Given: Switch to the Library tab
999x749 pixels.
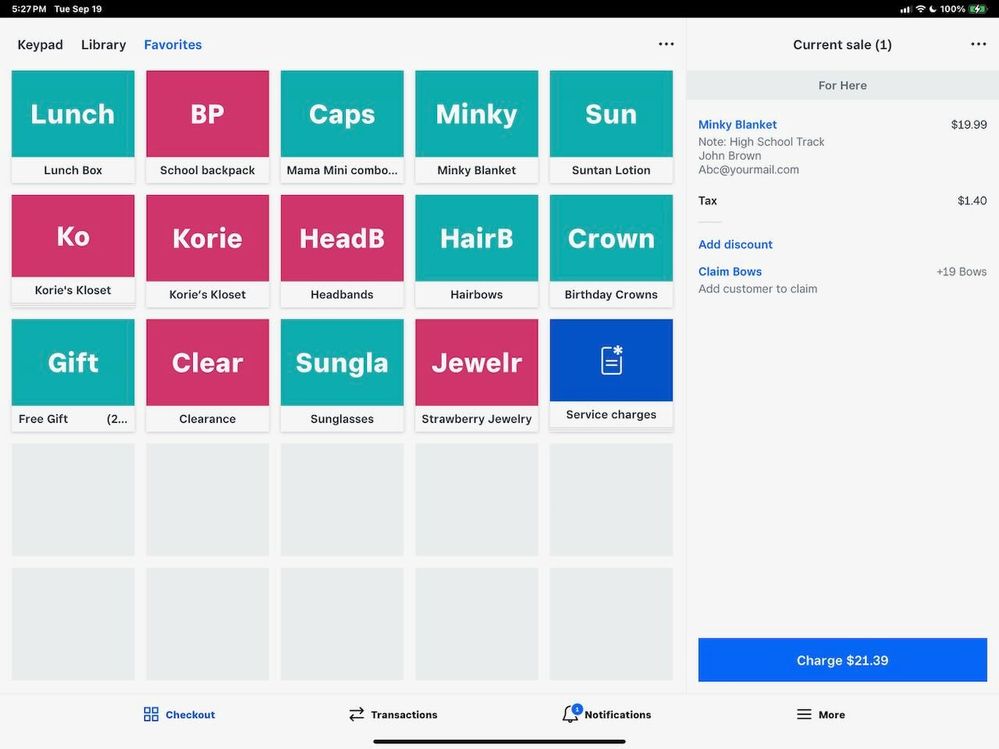Looking at the screenshot, I should pos(103,45).
